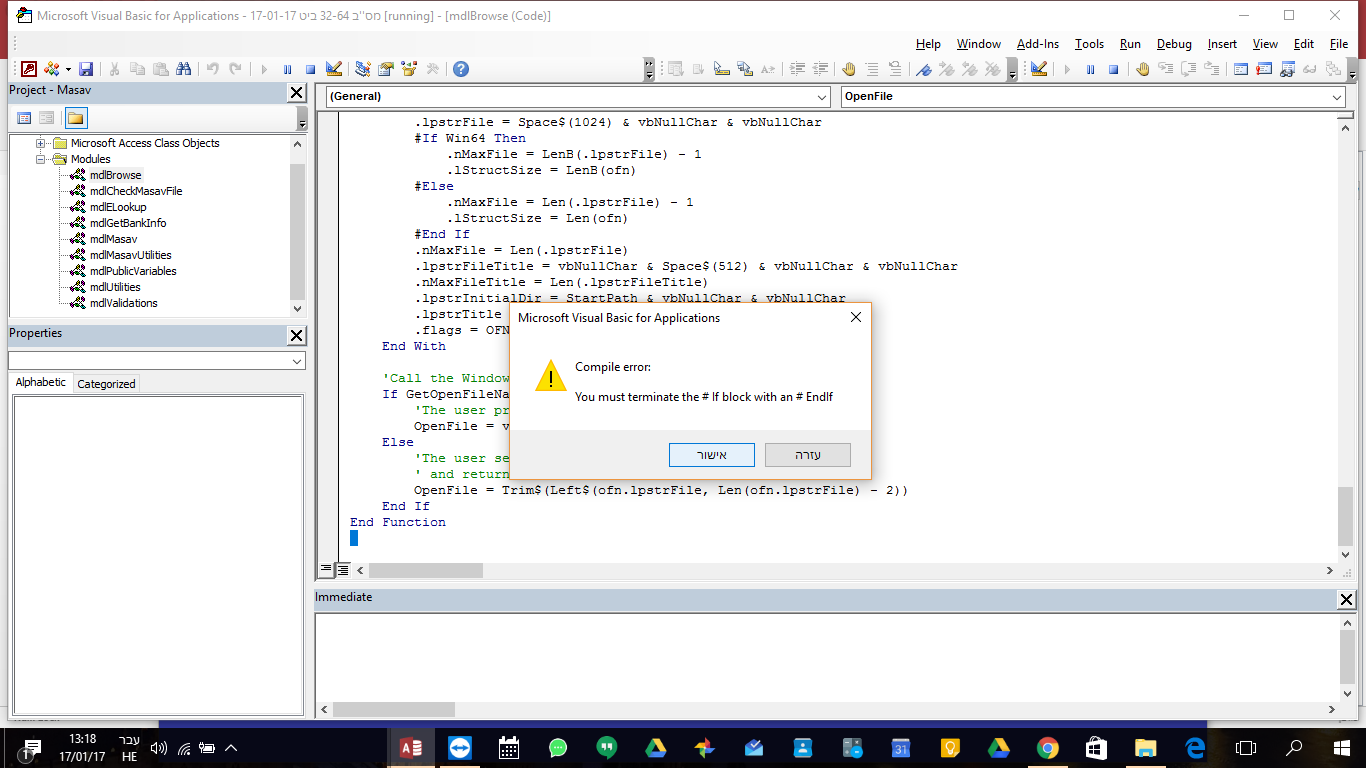Screen dimensions: 1366x768
Task: Switch to the Alphabetic properties tab
Action: pos(41,383)
